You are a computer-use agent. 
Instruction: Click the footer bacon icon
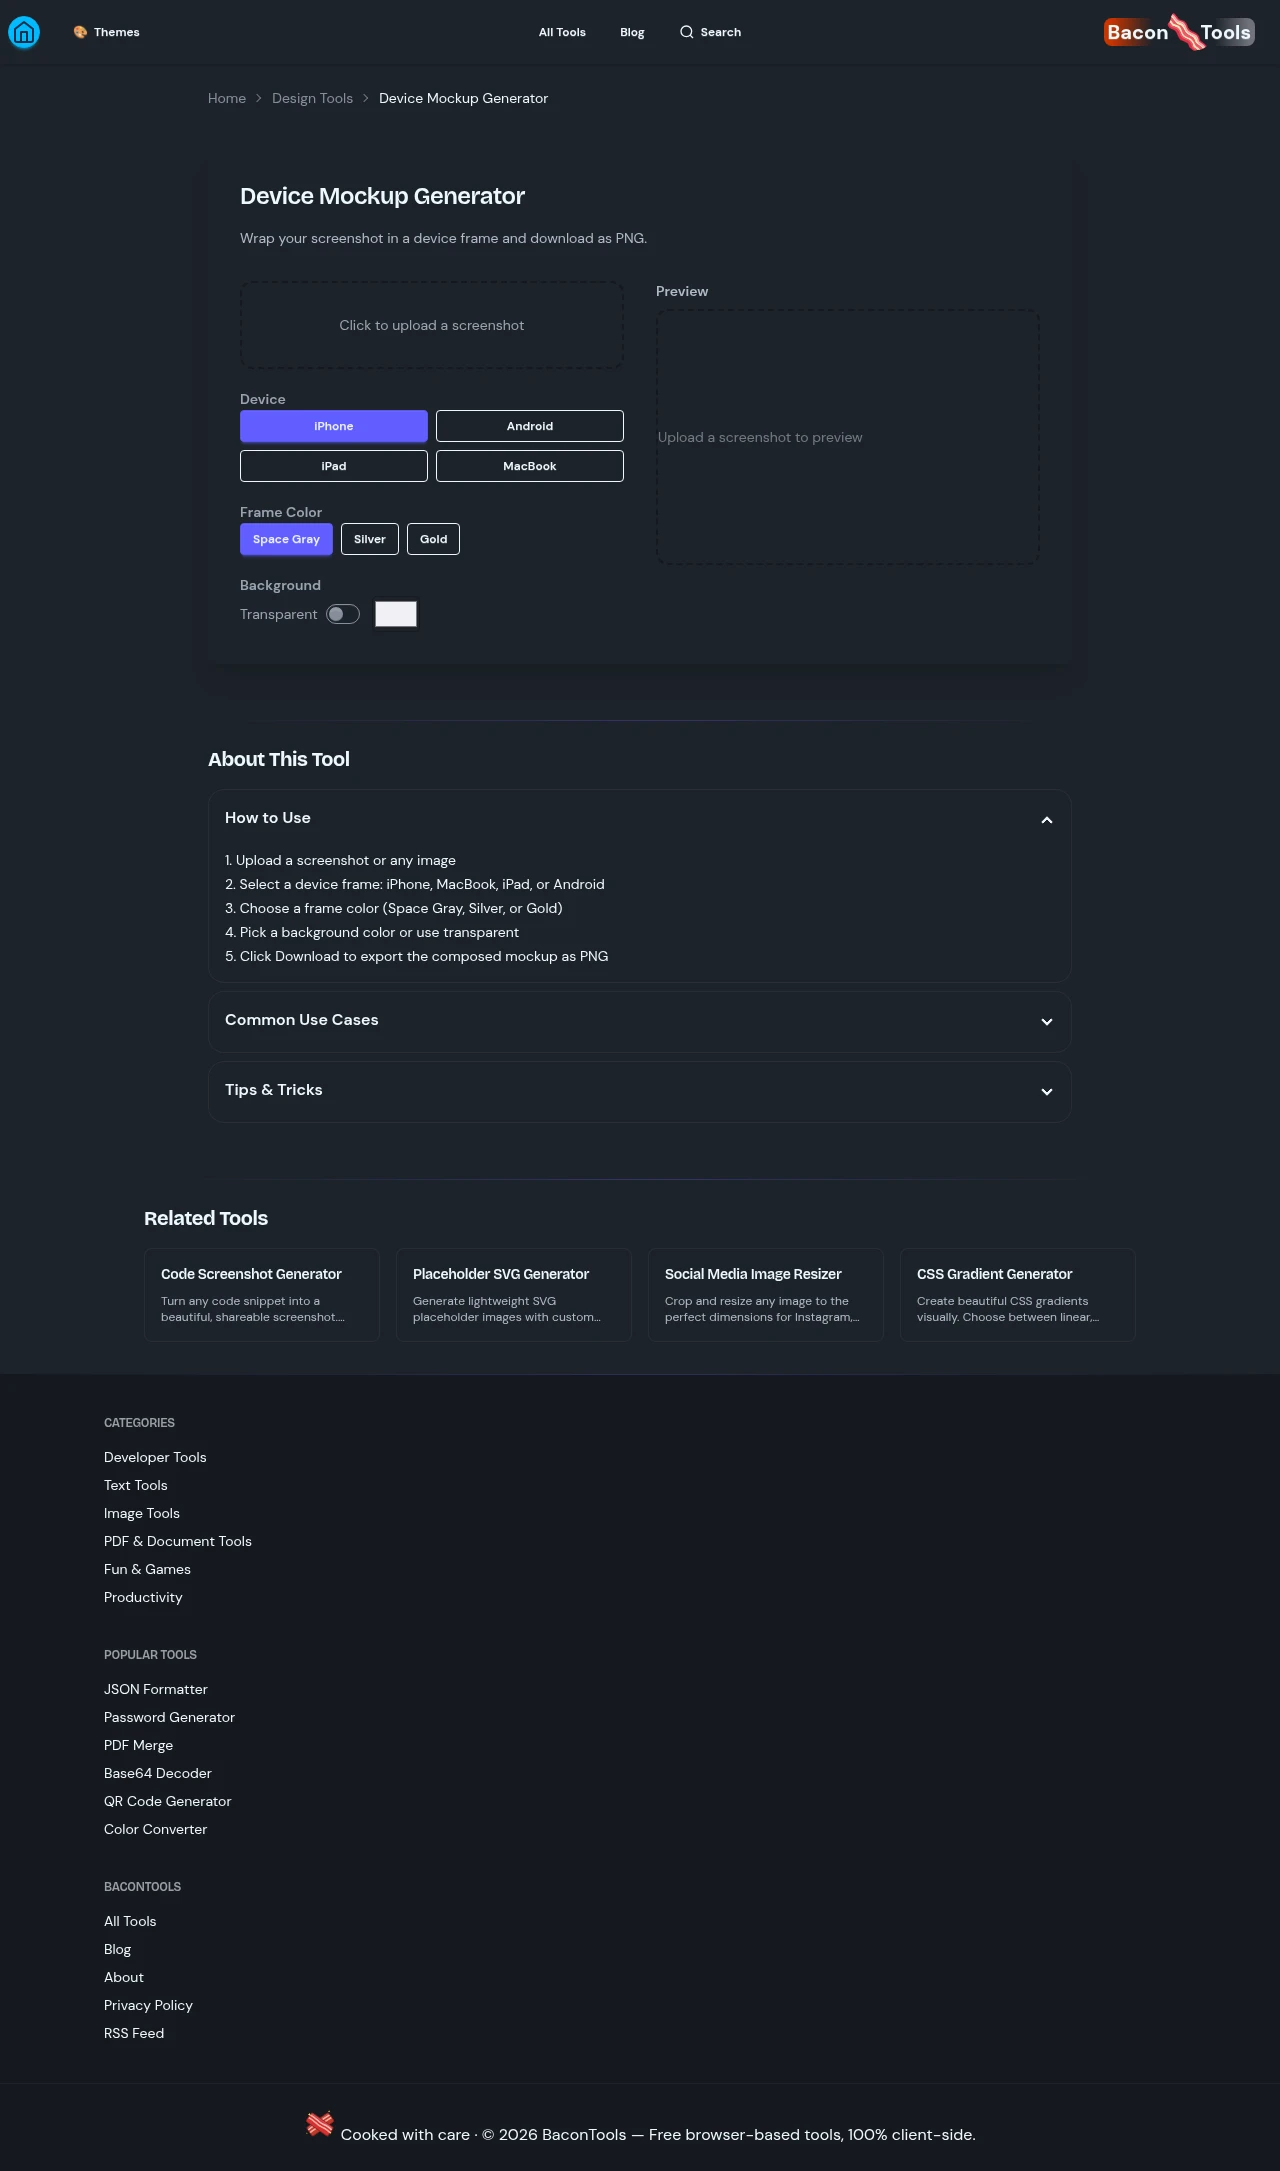point(320,2124)
